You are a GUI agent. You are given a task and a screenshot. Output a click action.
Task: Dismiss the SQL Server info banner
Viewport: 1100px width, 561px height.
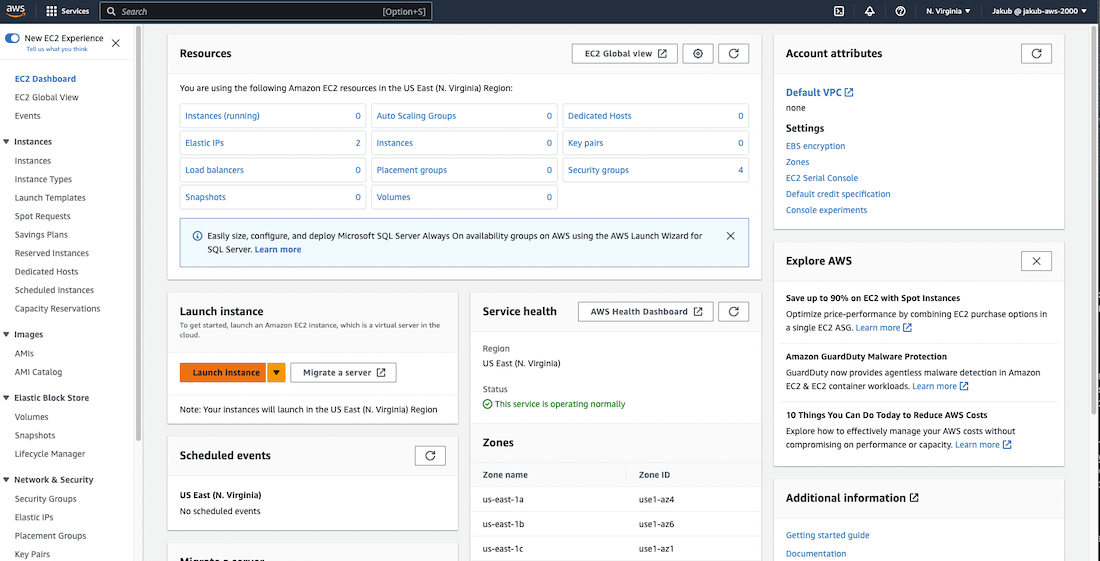pos(730,236)
